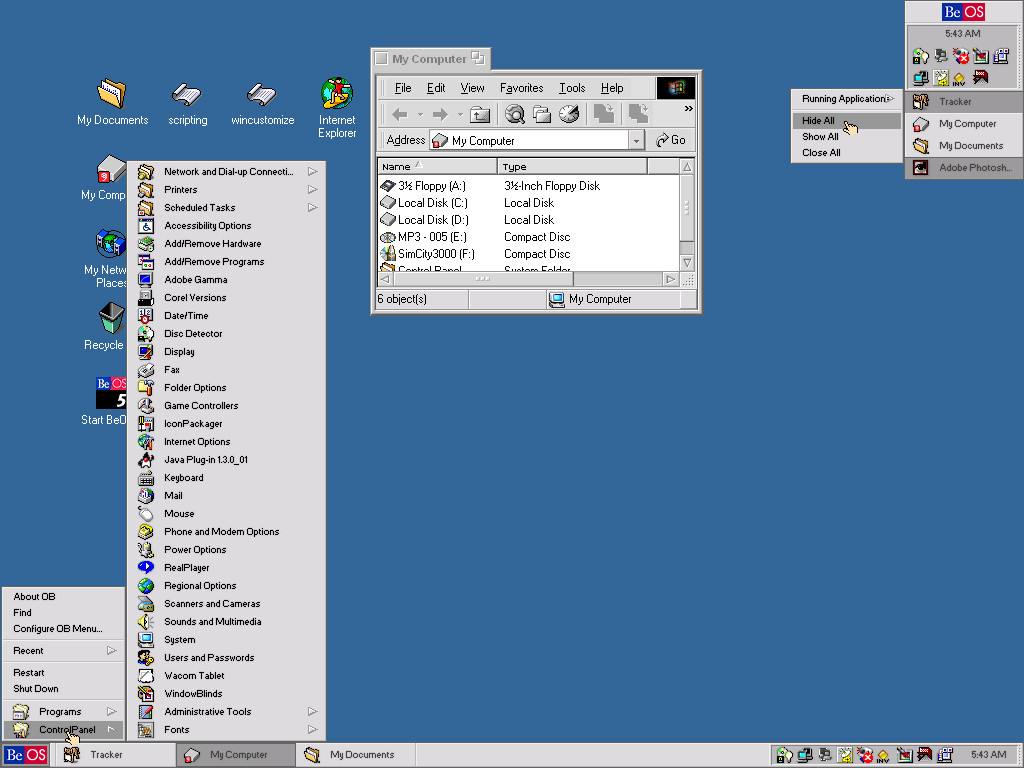Choose Show All from the Deskbar menu
1024x768 pixels.
click(x=846, y=136)
